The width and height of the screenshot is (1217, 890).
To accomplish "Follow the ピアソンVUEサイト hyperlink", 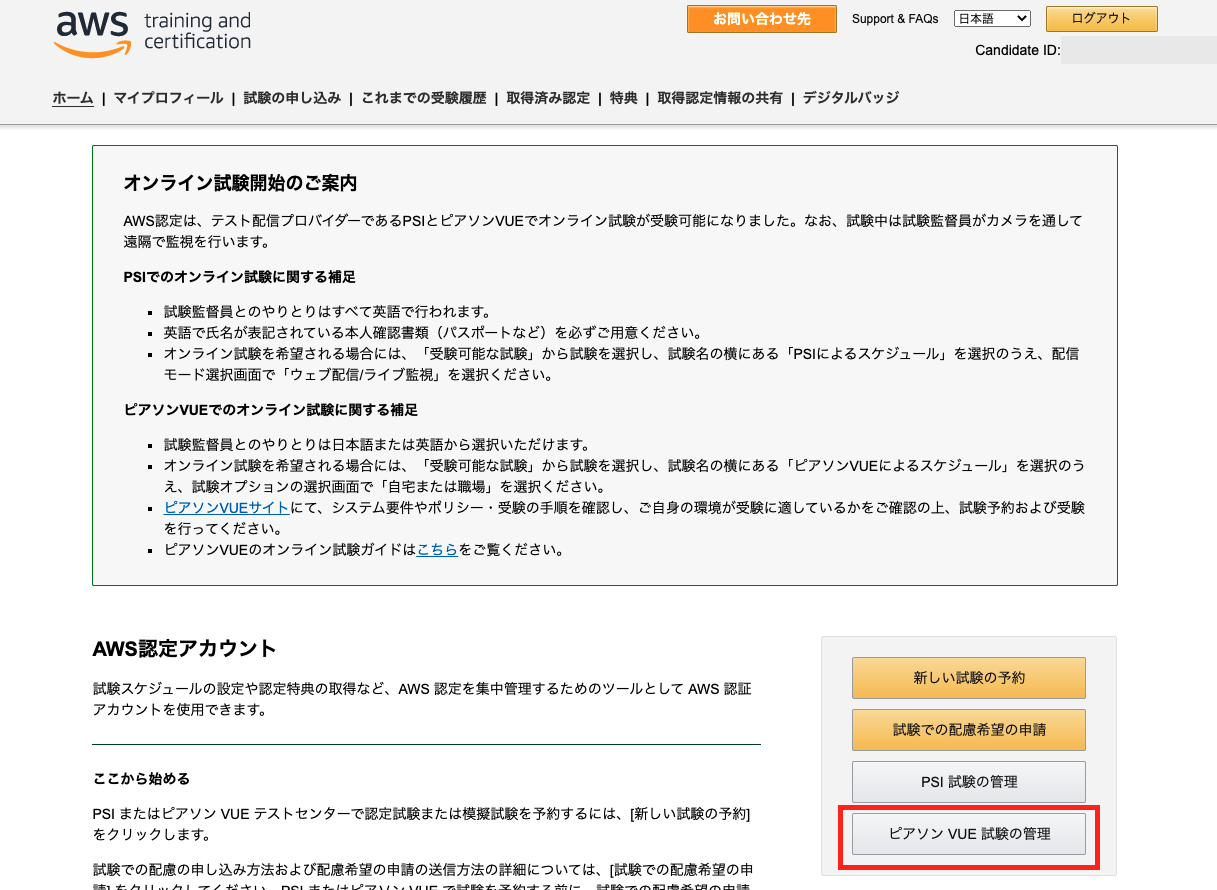I will pos(227,508).
